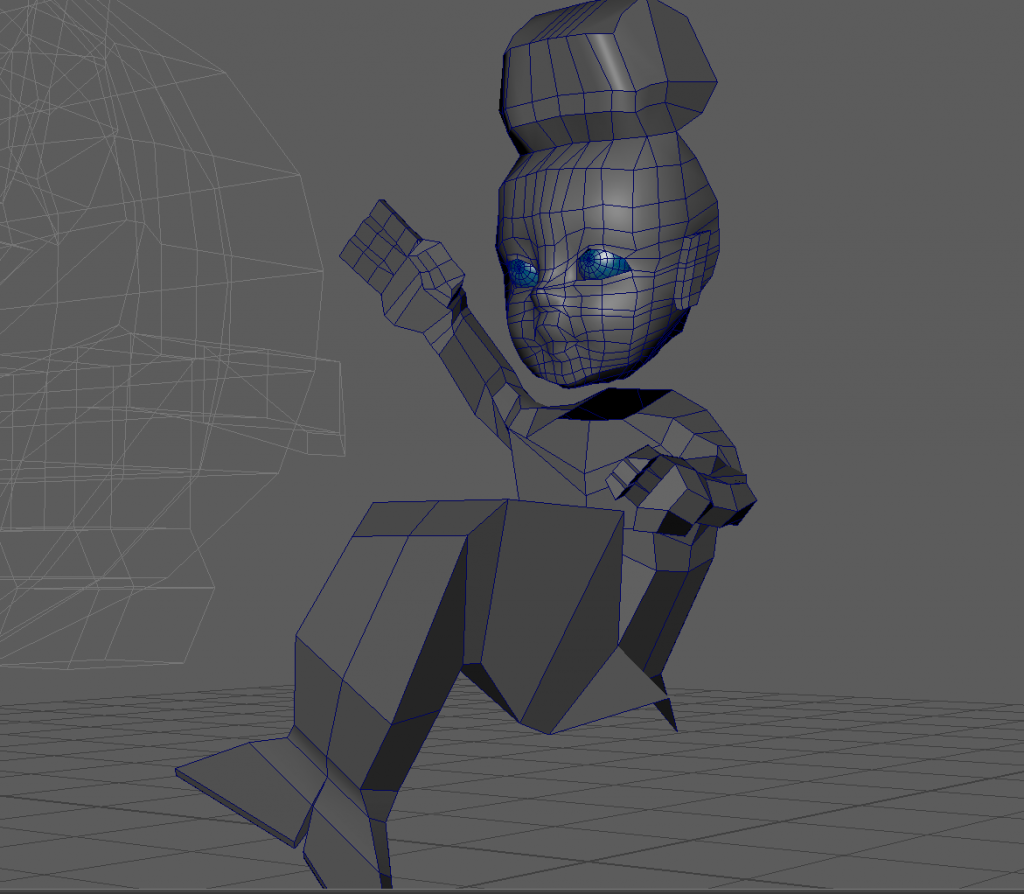1024x894 pixels.
Task: Select the raised fist
Action: tap(400, 262)
